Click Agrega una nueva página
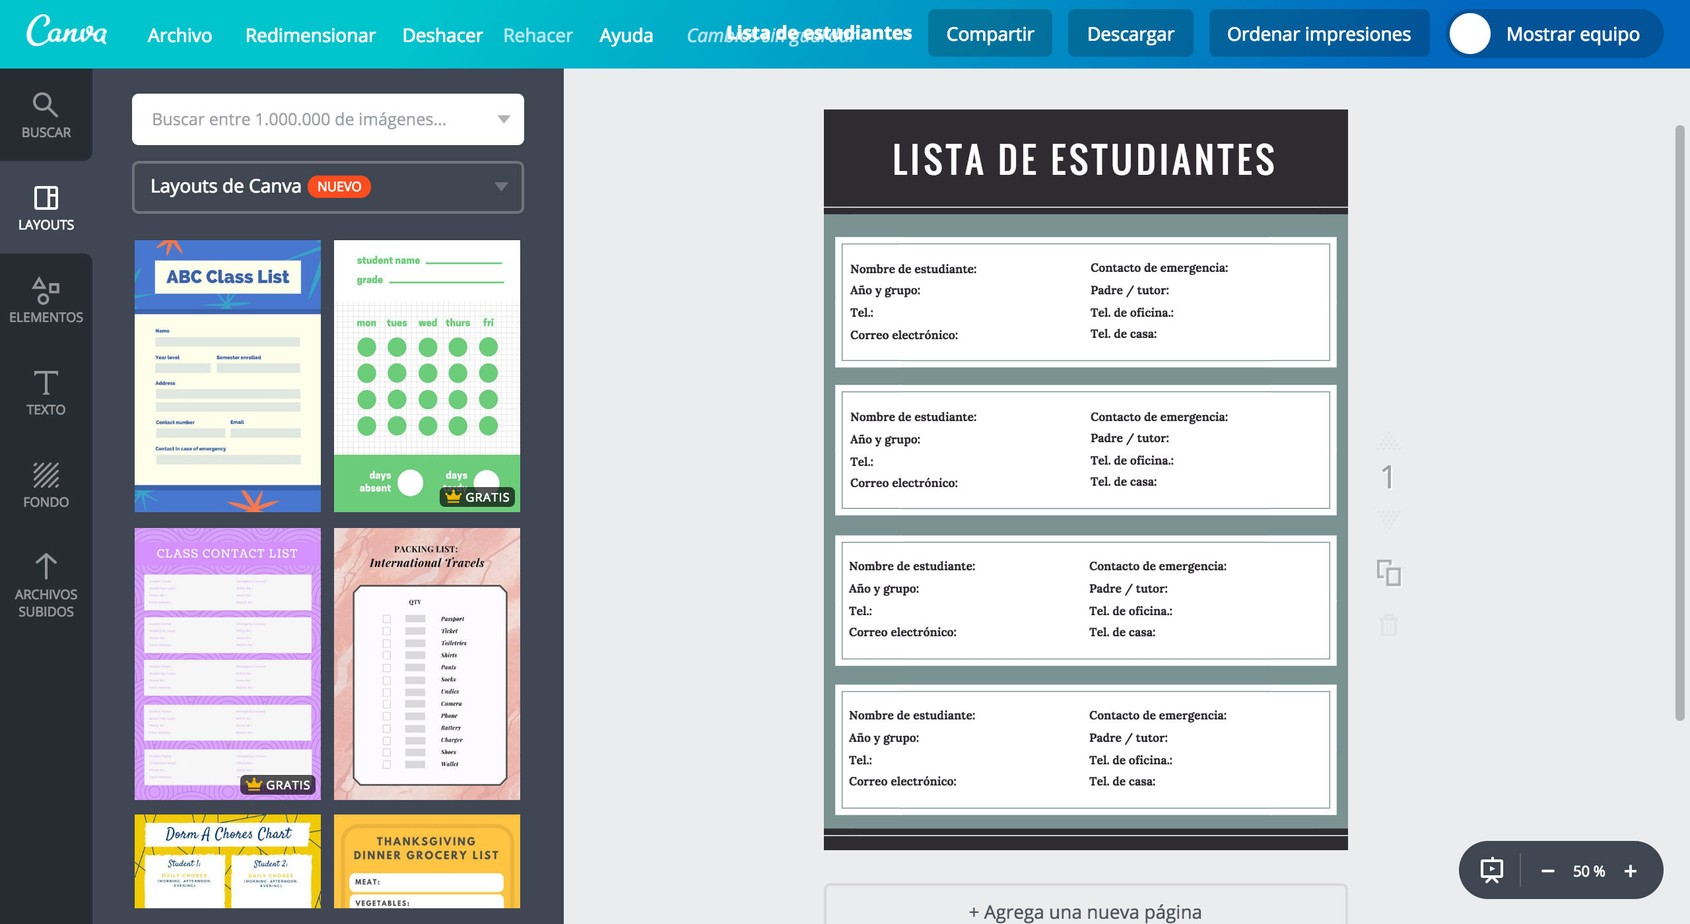The width and height of the screenshot is (1690, 924). (x=1085, y=911)
